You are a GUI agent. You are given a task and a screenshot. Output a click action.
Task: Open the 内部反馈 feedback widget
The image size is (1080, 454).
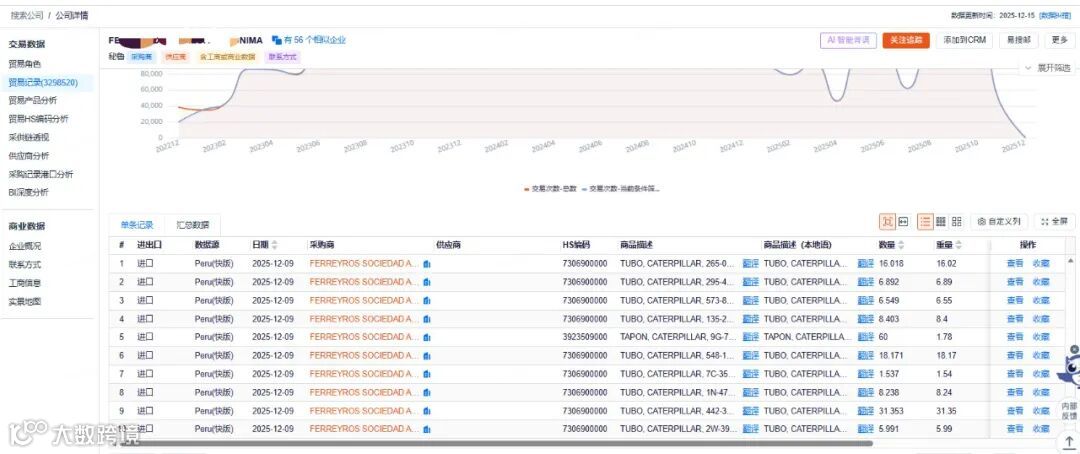(x=1068, y=411)
